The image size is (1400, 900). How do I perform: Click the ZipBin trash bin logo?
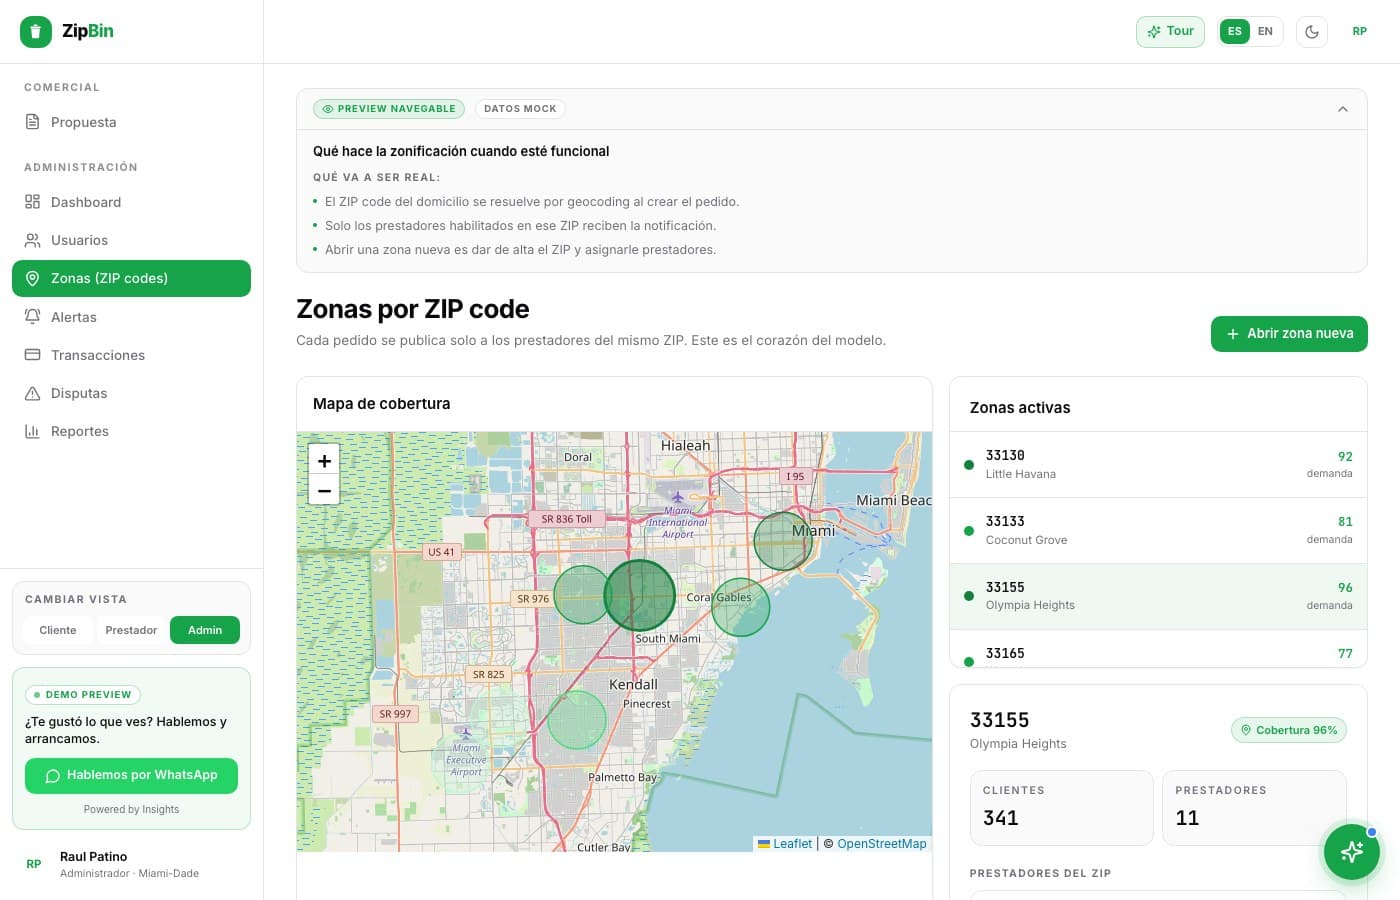pos(36,32)
